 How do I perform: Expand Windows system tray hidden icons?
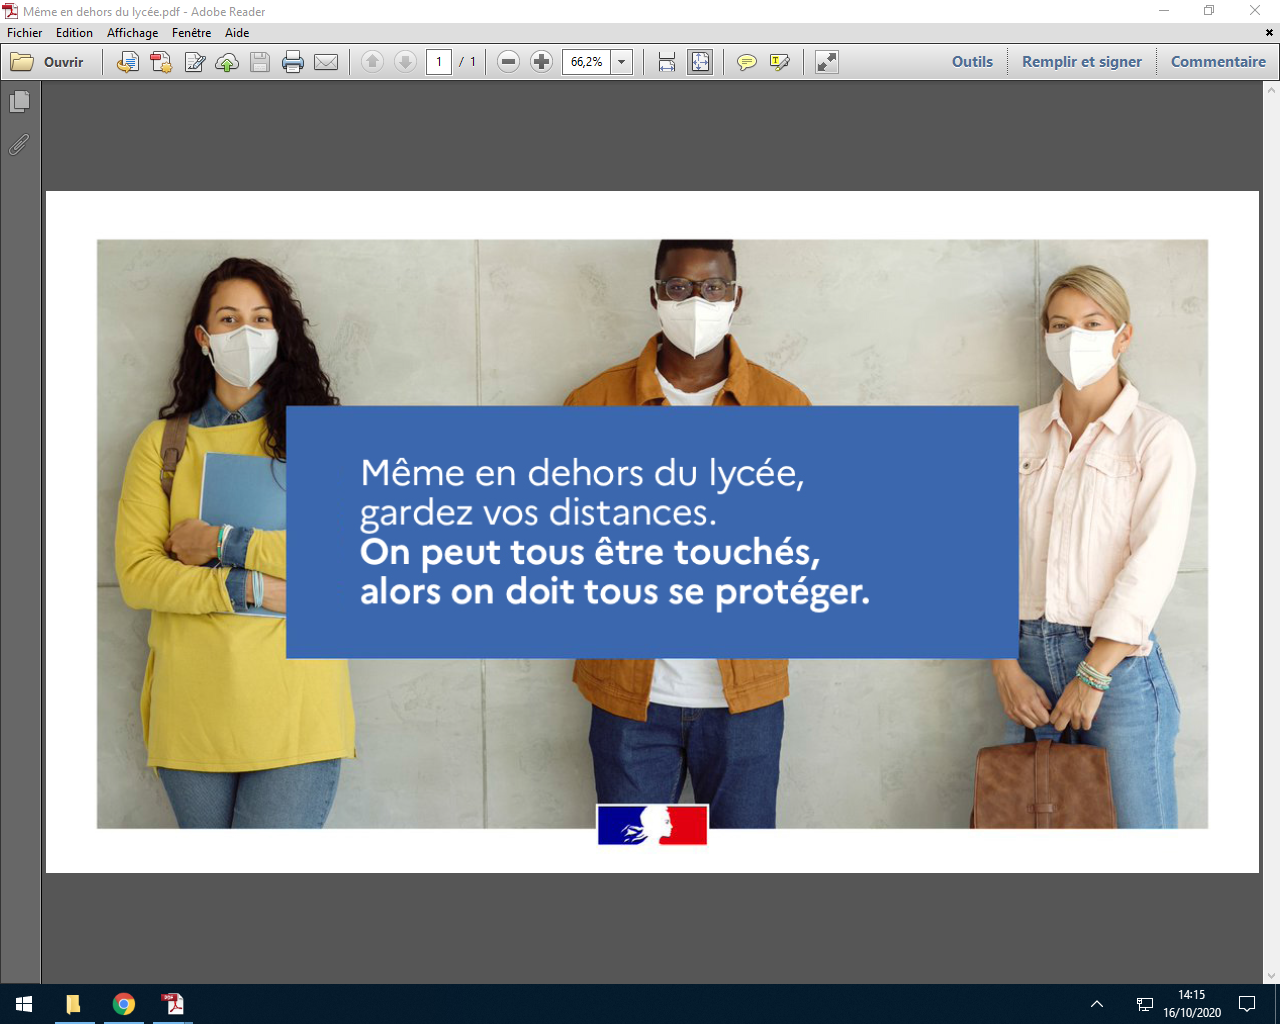pyautogui.click(x=1097, y=1004)
